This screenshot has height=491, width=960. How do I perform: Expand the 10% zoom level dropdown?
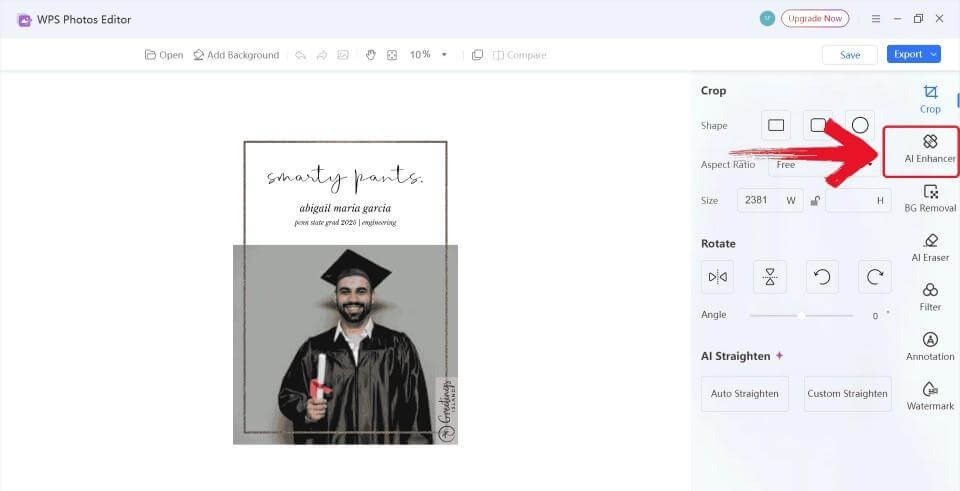[x=444, y=55]
